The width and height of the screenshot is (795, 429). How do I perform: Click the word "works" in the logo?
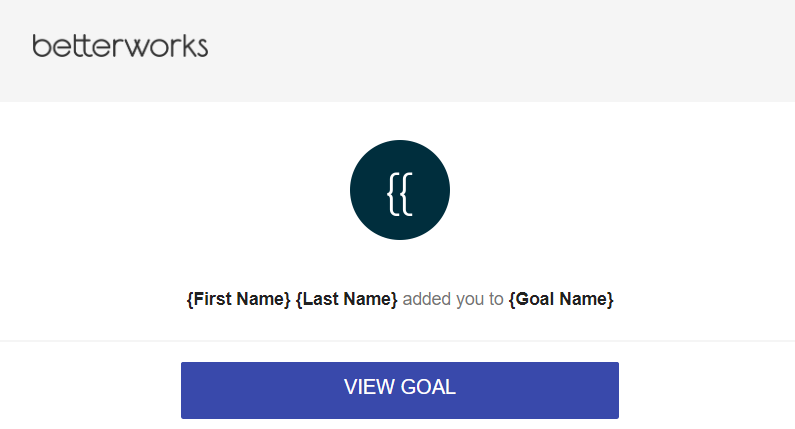coord(166,46)
